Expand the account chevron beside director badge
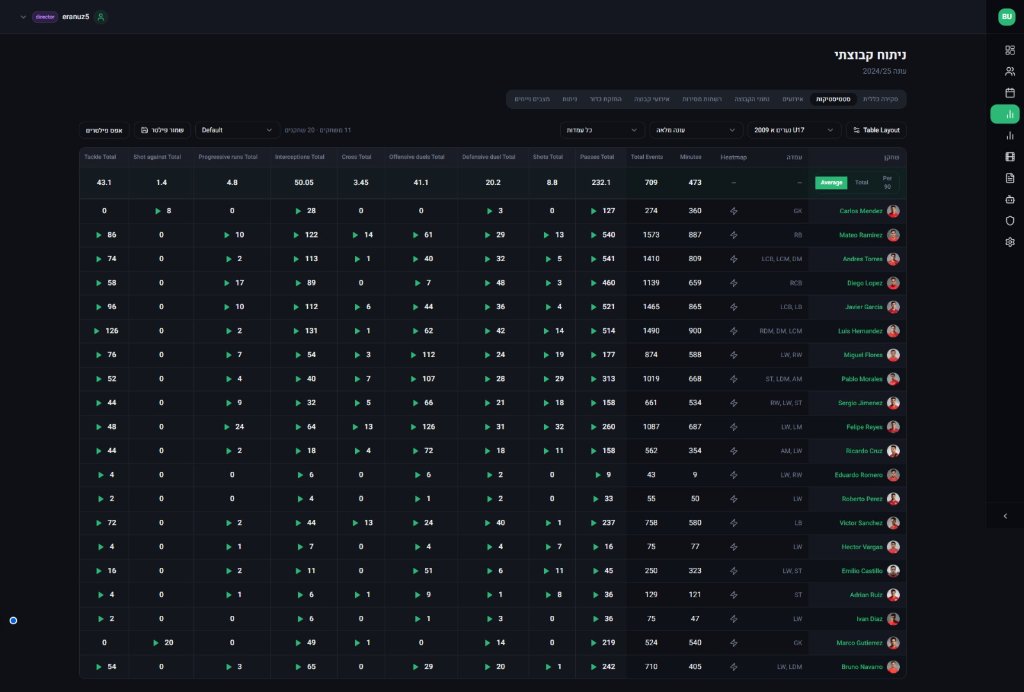 point(23,17)
